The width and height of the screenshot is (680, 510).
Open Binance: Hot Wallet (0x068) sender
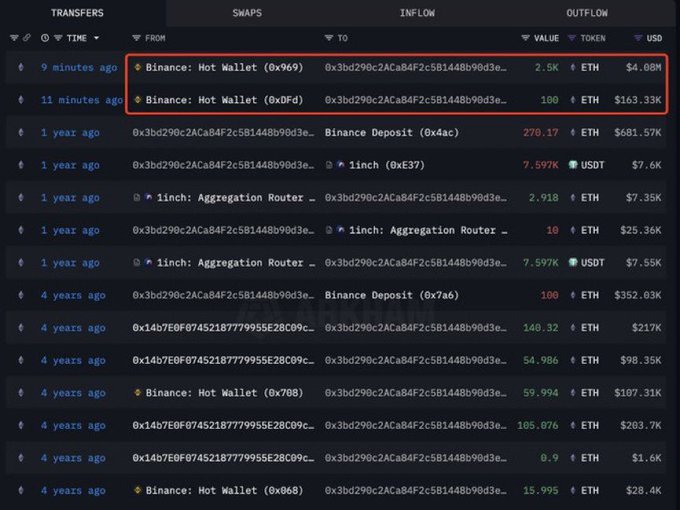tap(224, 490)
